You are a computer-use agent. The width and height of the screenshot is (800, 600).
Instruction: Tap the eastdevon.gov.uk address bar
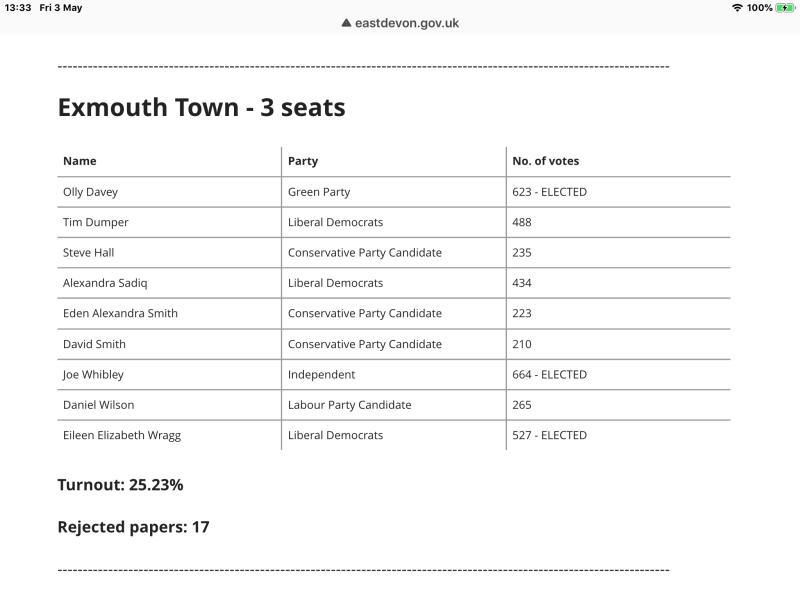(x=400, y=23)
